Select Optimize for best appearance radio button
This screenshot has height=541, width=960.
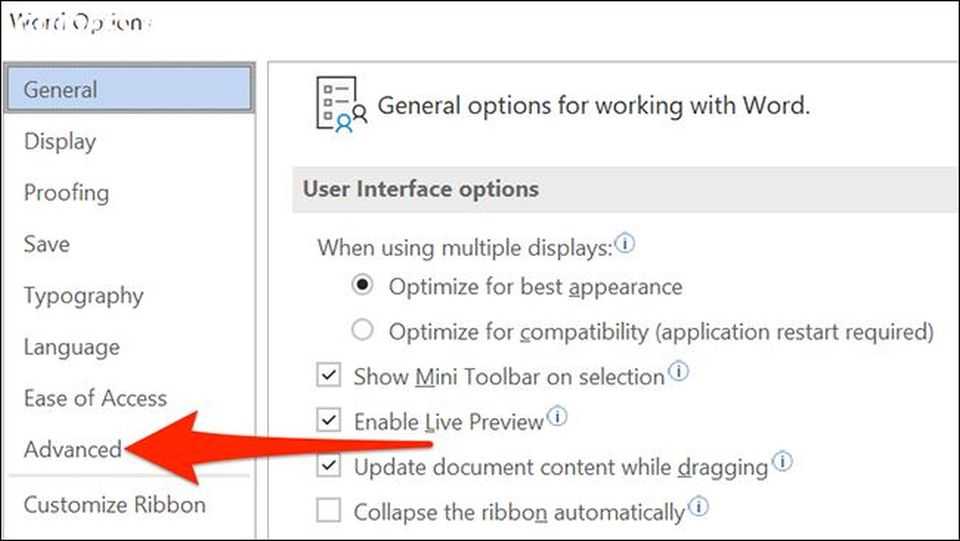tap(364, 286)
